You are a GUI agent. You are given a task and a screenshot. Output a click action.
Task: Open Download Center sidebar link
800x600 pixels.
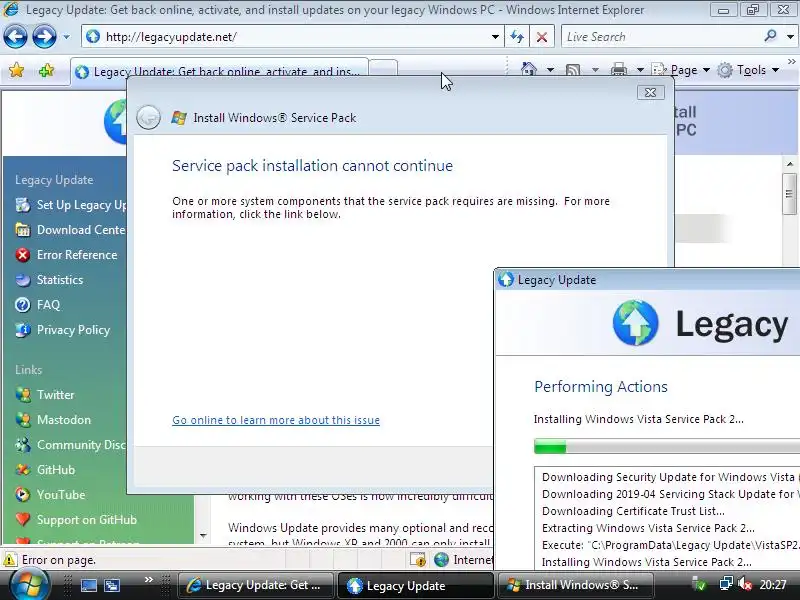pos(70,230)
